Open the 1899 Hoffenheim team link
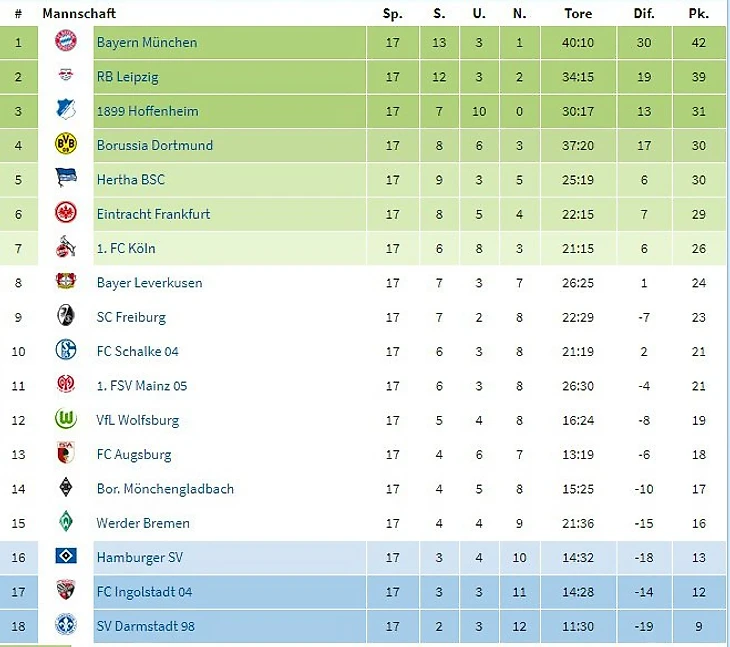This screenshot has height=647, width=730. point(147,111)
